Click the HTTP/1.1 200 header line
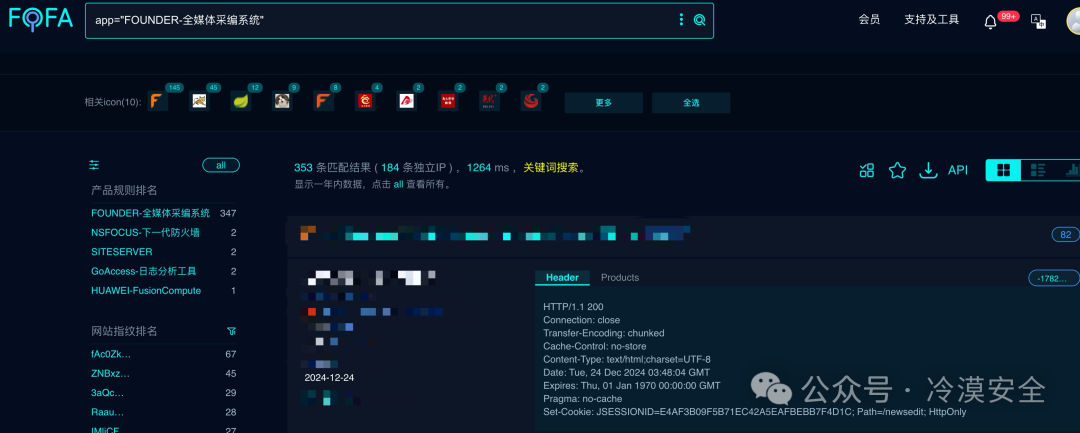 coord(573,307)
